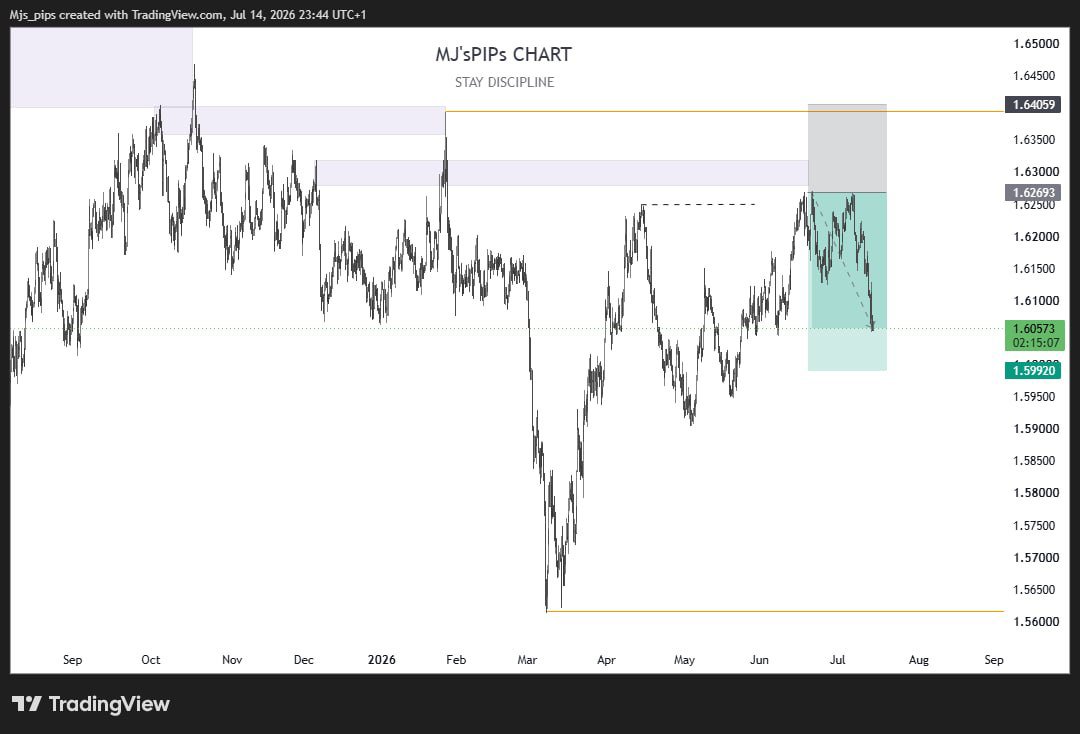Click the Aug label on time axis
Screen dimensions: 1080x734
[919, 660]
